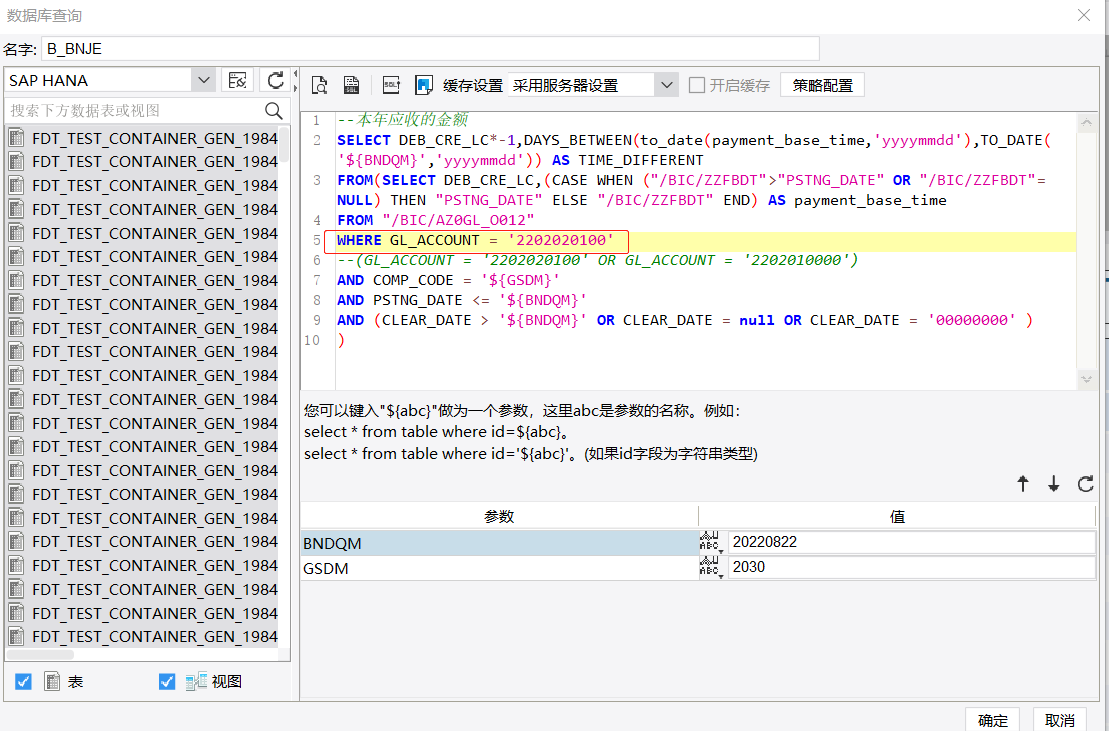Click the SQL editor scroll-down arrow
Screen dimensions: 1109x731
pos(1086,379)
